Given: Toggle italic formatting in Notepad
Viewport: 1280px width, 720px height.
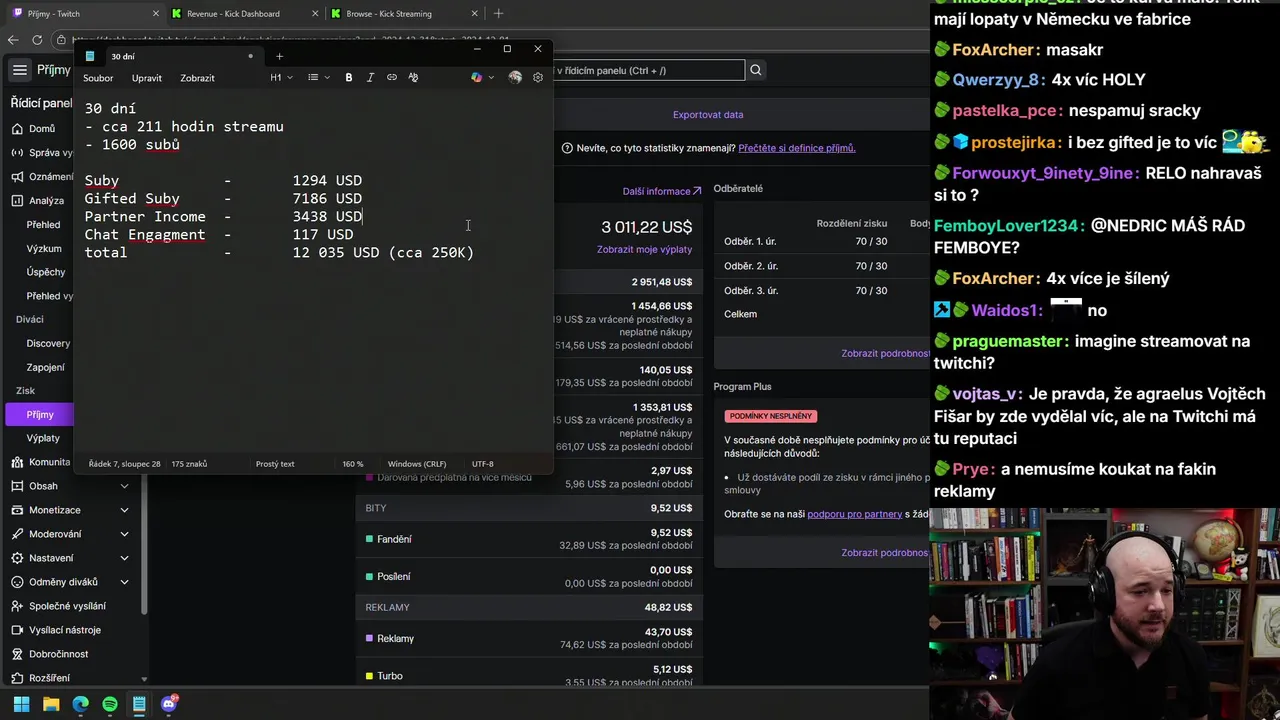Looking at the screenshot, I should tap(370, 77).
